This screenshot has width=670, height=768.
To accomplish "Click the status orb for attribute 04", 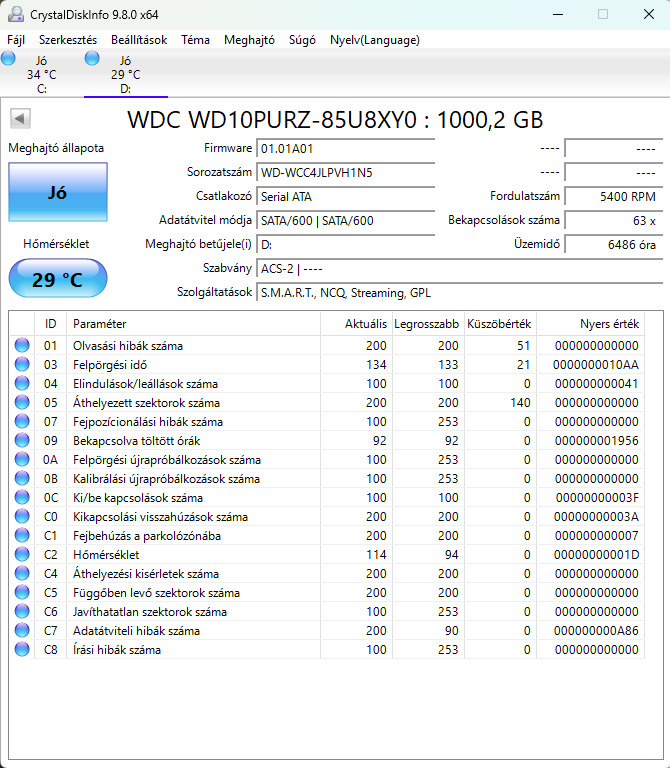I will pyautogui.click(x=22, y=384).
